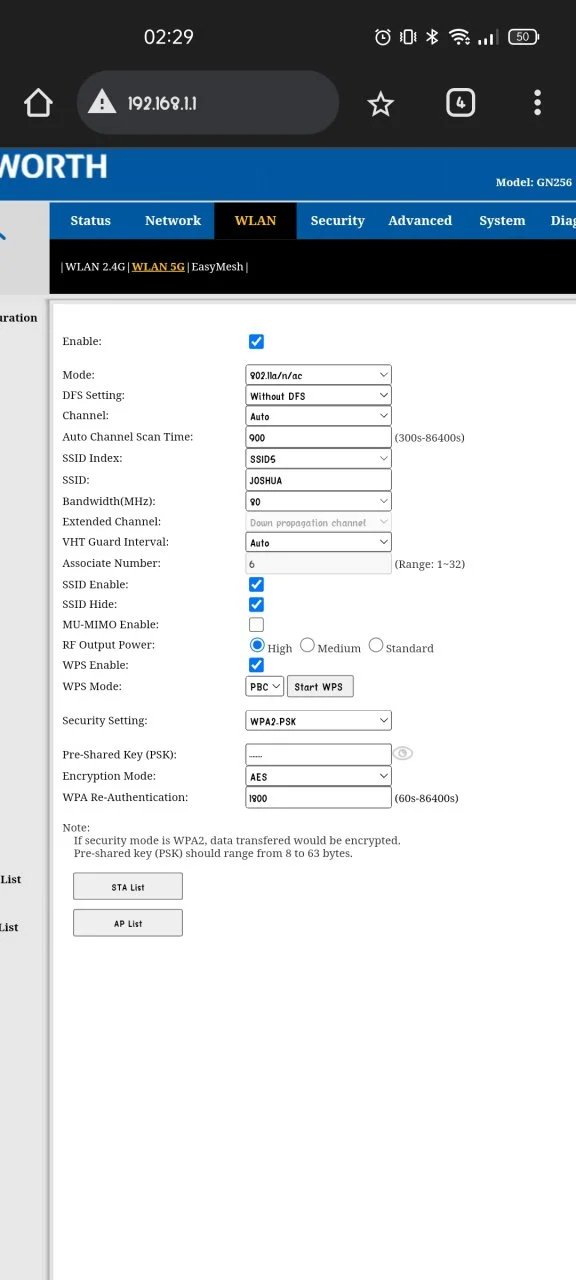576x1280 pixels.
Task: Open the Security tab
Action: (x=337, y=221)
